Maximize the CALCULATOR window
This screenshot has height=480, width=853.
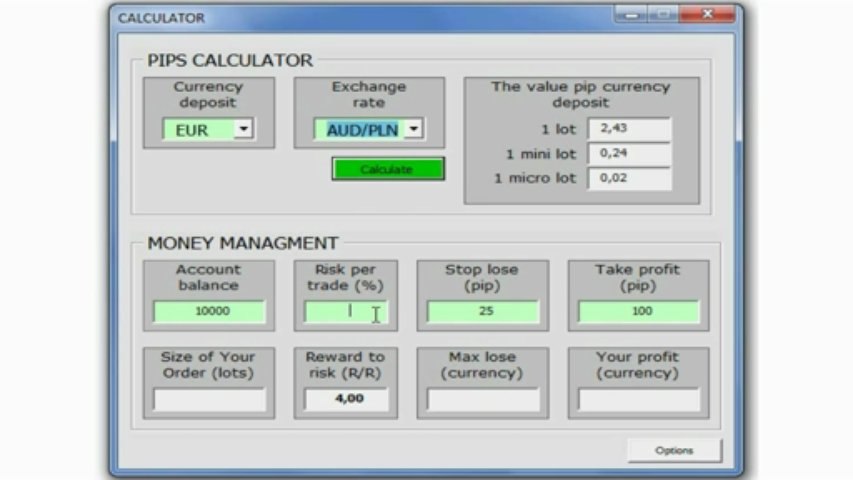coord(663,15)
